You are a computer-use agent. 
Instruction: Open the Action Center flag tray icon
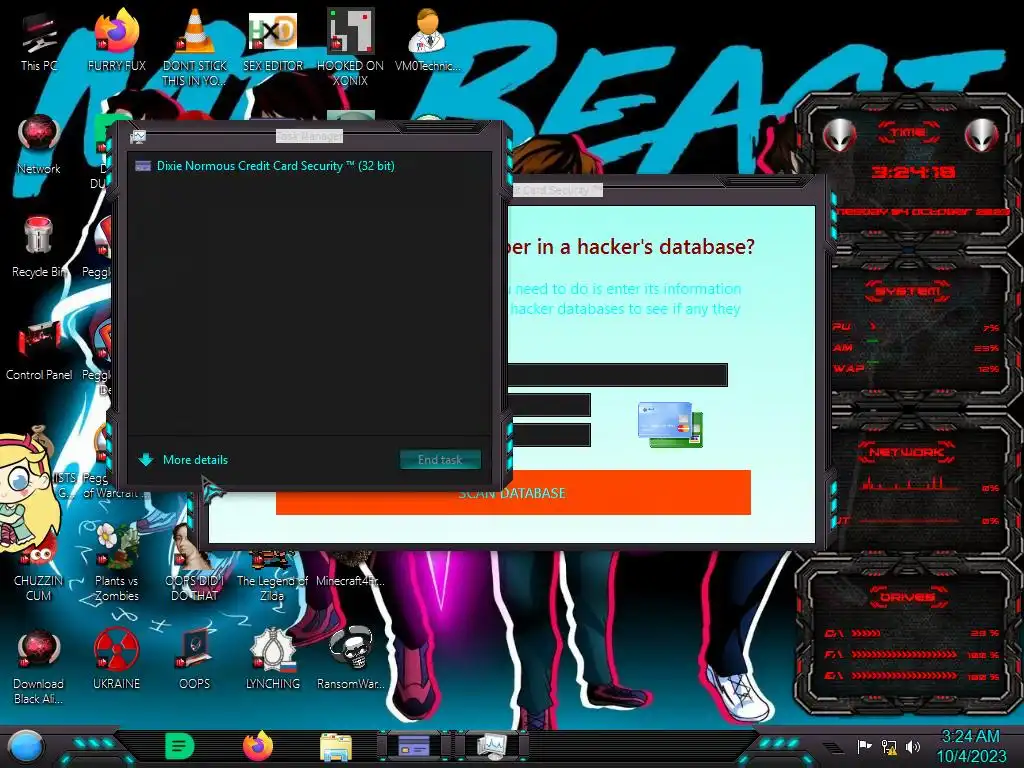click(864, 746)
